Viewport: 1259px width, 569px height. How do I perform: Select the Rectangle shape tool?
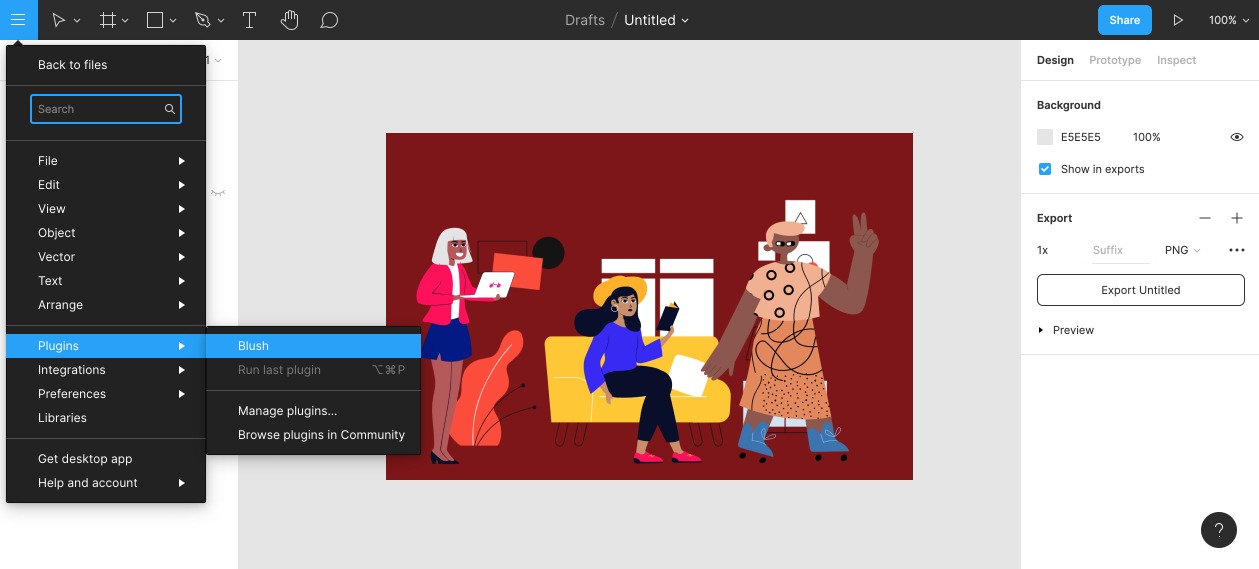pyautogui.click(x=155, y=20)
